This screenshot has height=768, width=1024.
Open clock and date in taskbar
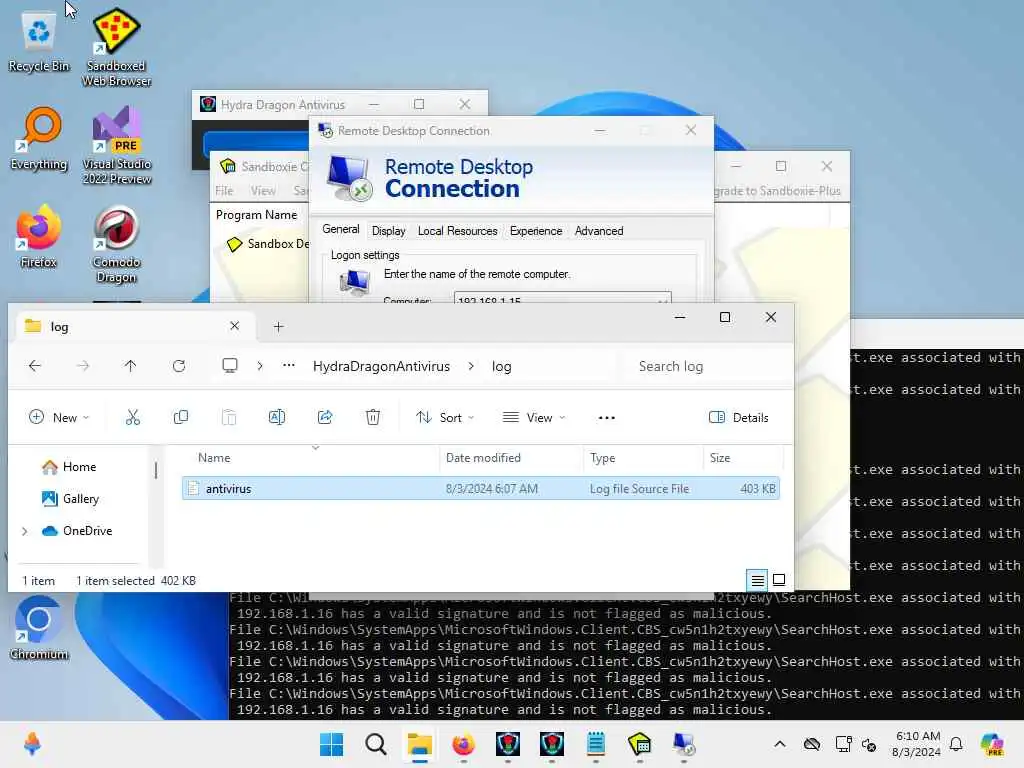(918, 744)
